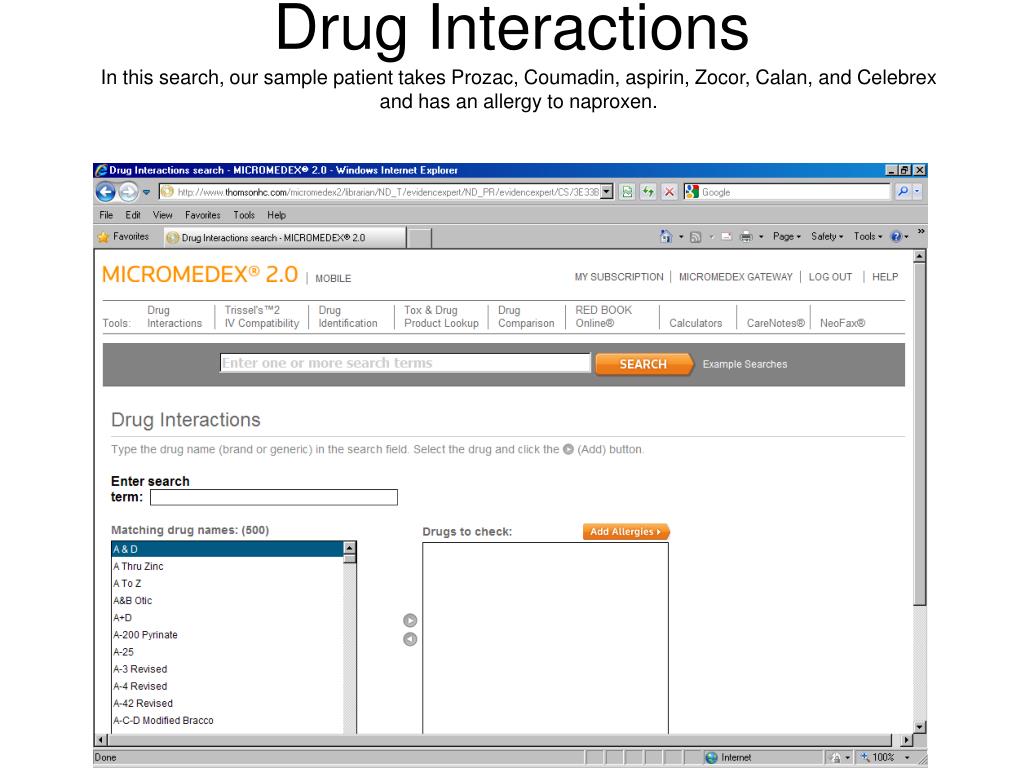Select the CareNotes tool
The width and height of the screenshot is (1024, 768).
[x=775, y=323]
